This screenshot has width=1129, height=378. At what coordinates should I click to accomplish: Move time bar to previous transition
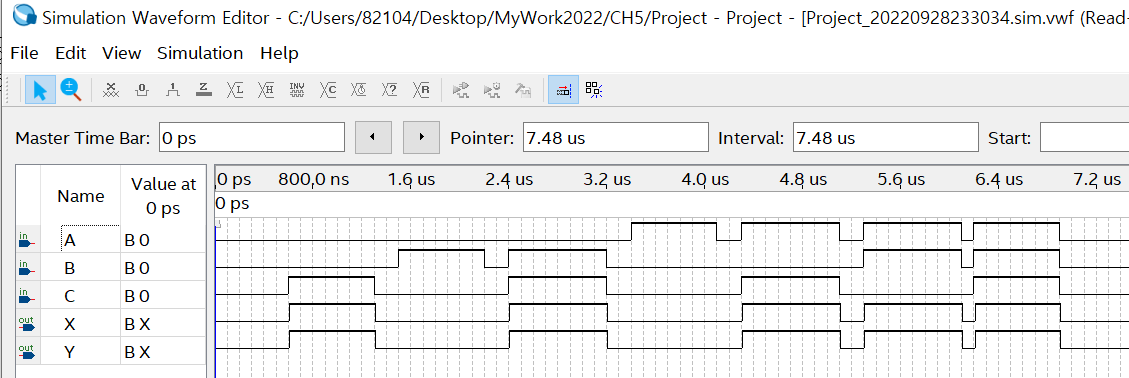373,138
